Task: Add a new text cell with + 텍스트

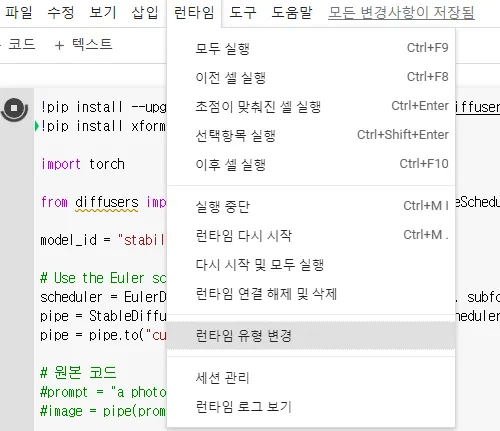Action: (x=84, y=45)
